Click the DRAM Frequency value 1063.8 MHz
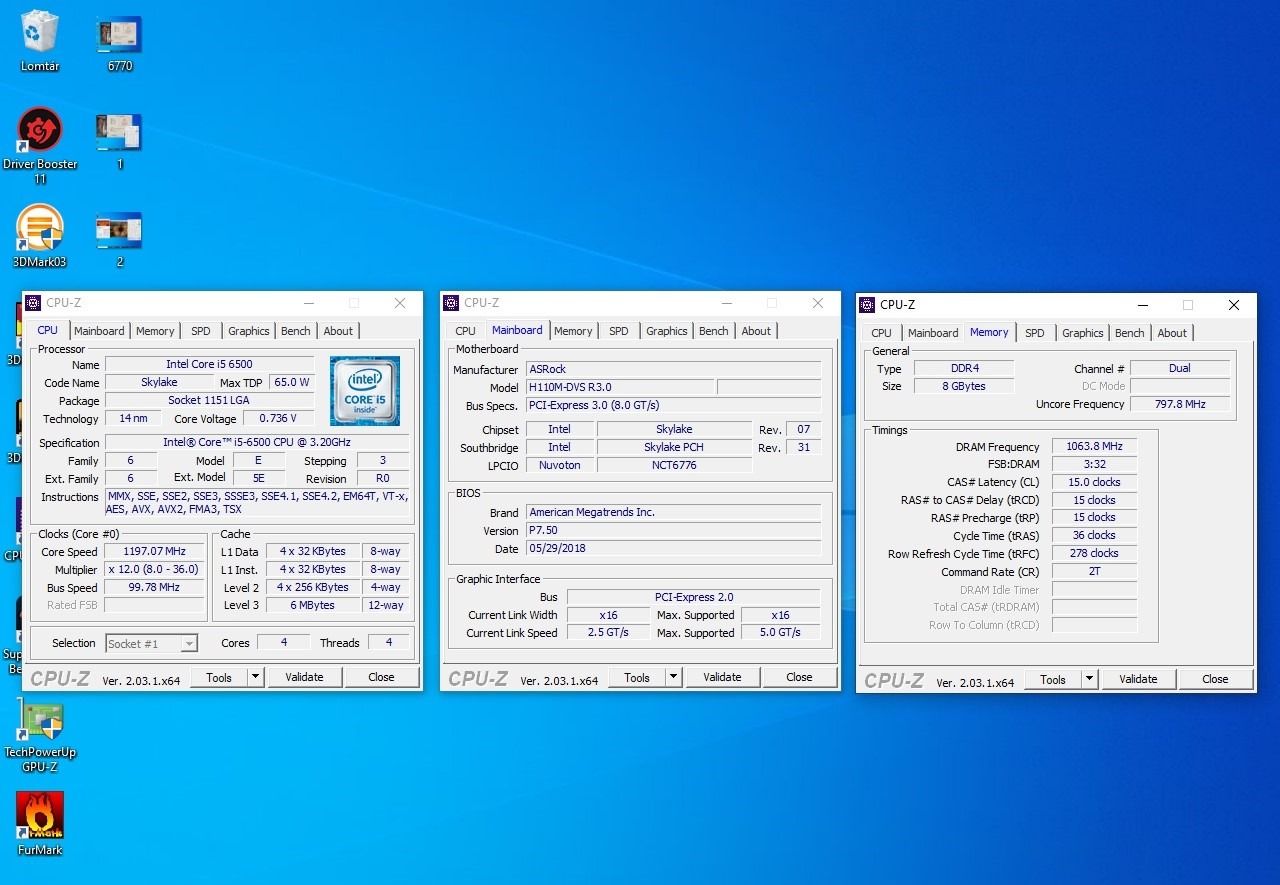This screenshot has width=1280, height=885. pos(1094,447)
